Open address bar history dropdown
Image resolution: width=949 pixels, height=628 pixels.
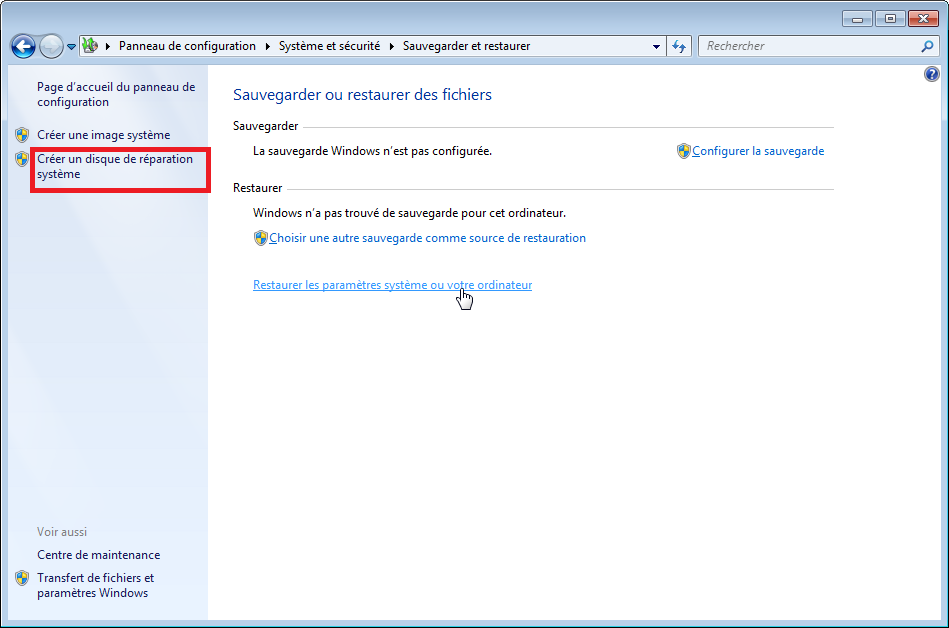(656, 47)
